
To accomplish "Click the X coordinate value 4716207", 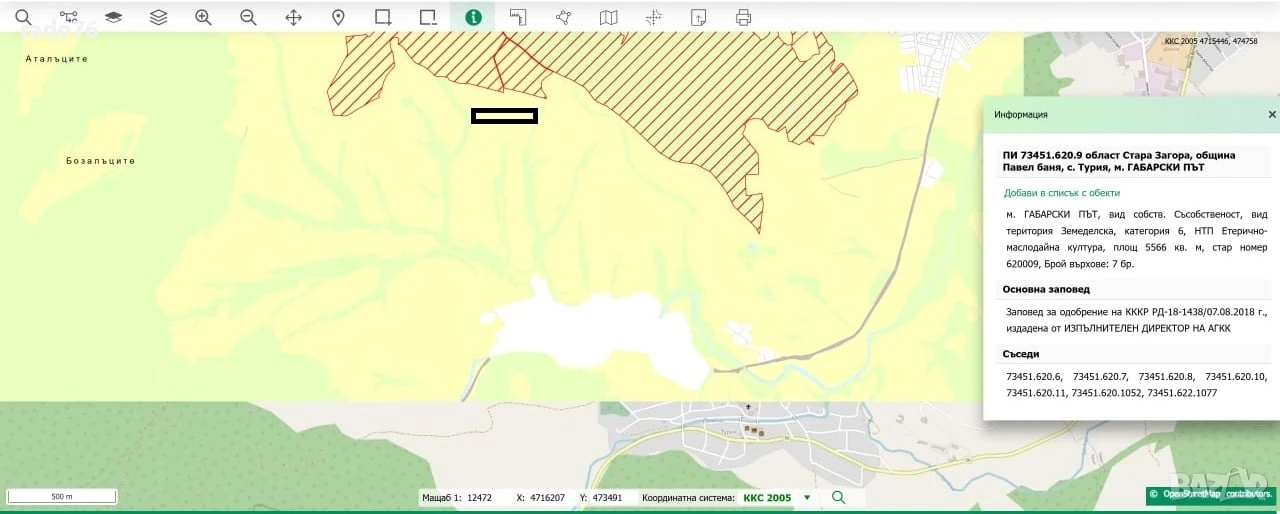I will click(547, 498).
